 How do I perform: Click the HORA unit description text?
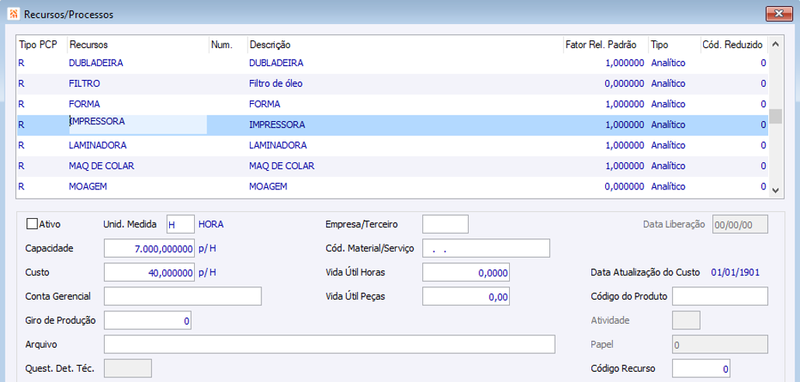211,224
